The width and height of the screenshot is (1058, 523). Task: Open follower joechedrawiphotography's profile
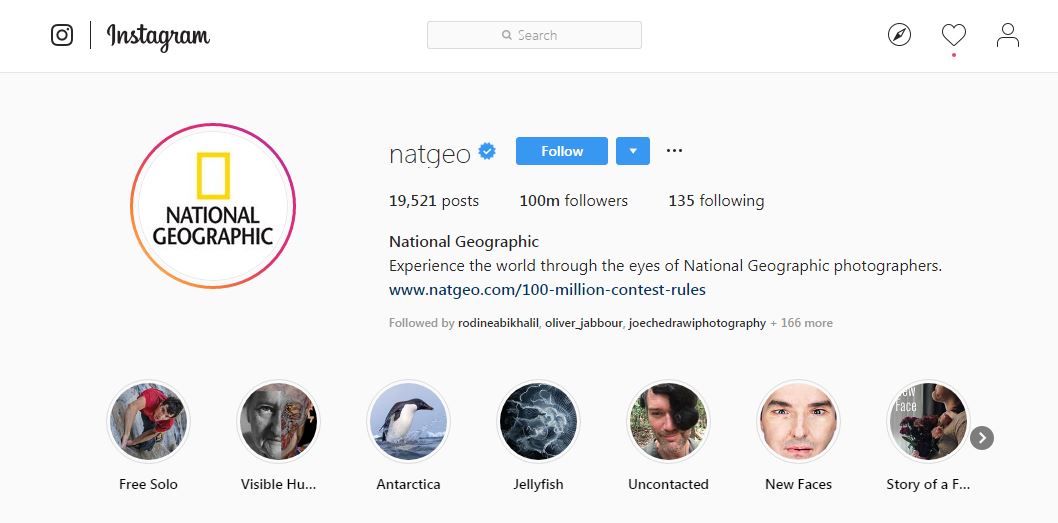698,323
